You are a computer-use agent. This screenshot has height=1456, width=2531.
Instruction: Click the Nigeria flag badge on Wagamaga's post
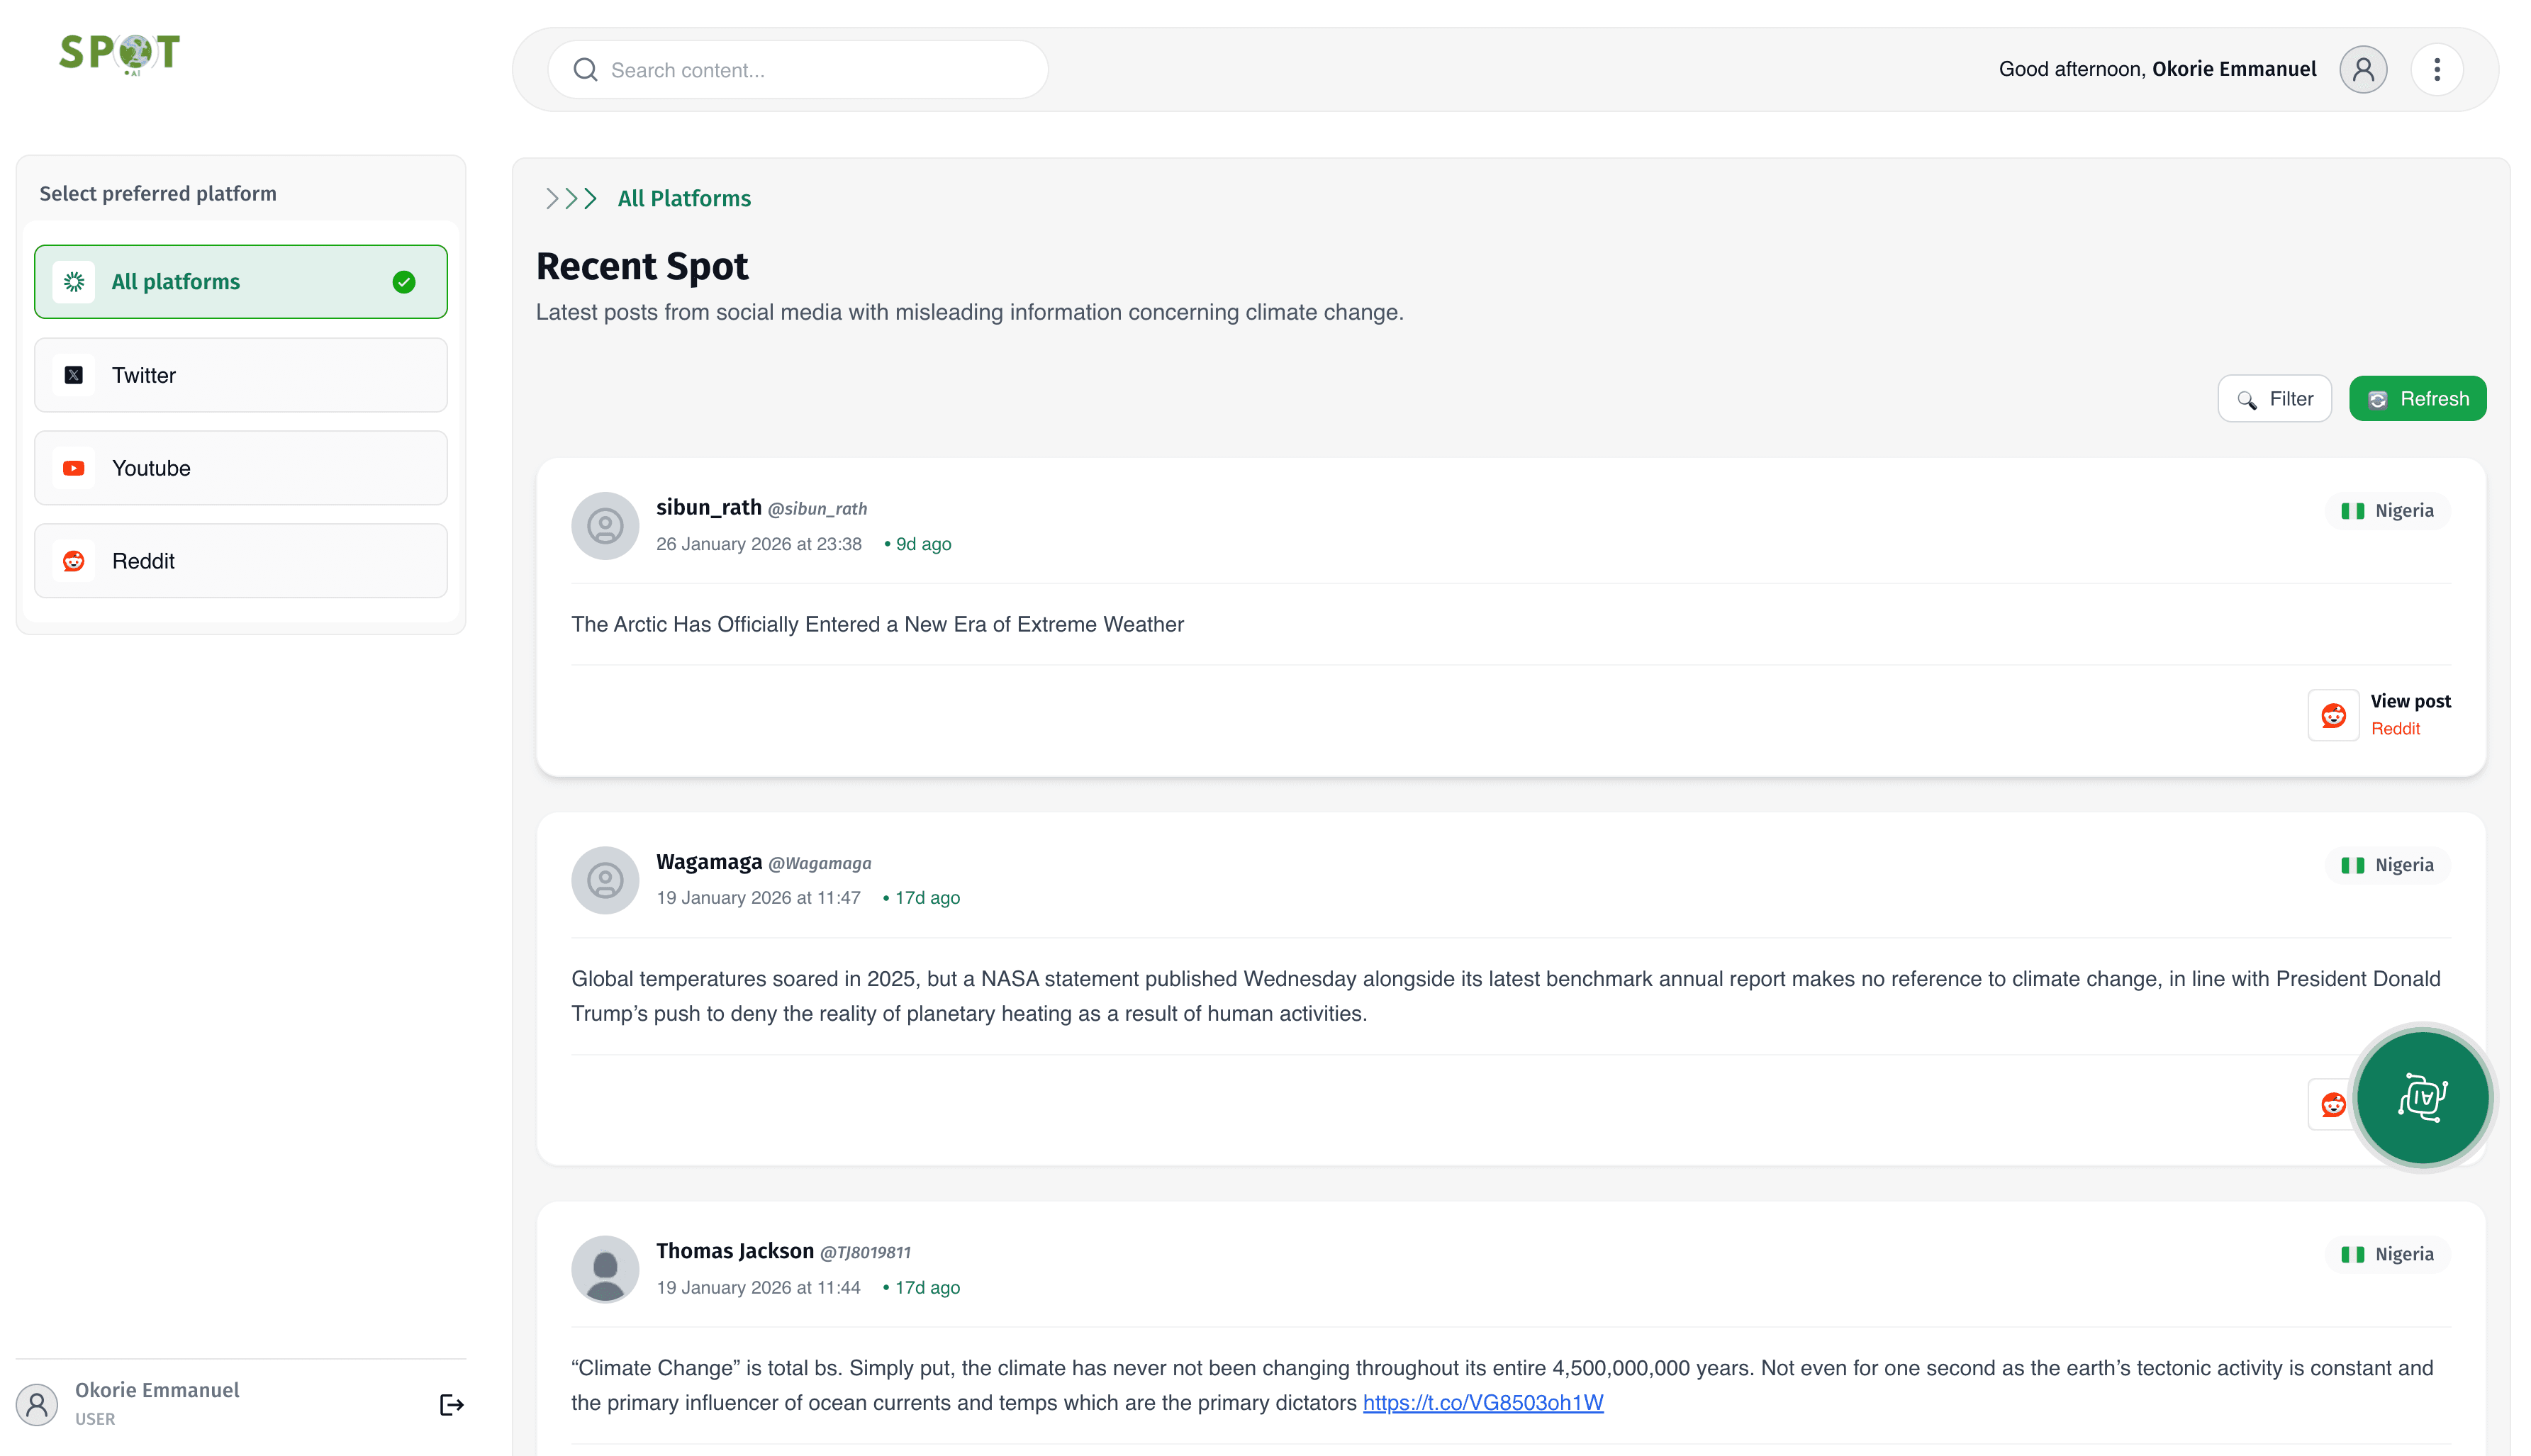pyautogui.click(x=2387, y=864)
